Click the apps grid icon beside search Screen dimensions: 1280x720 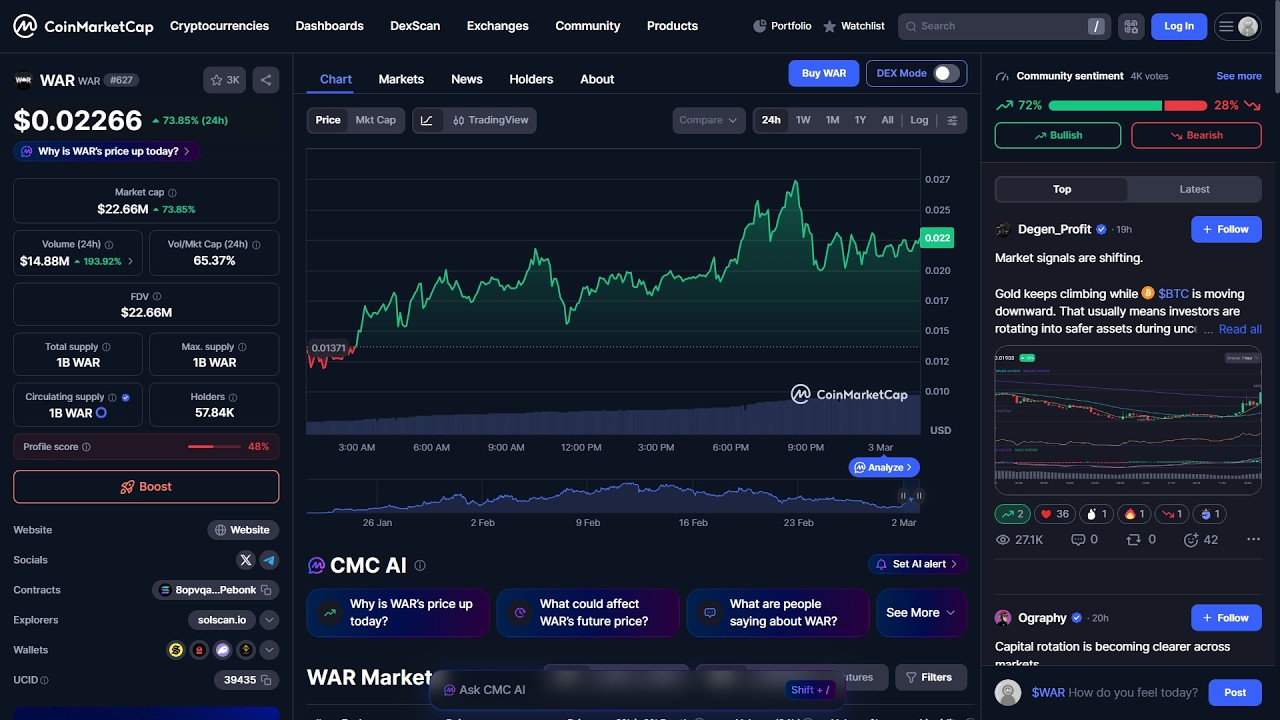pyautogui.click(x=1131, y=26)
